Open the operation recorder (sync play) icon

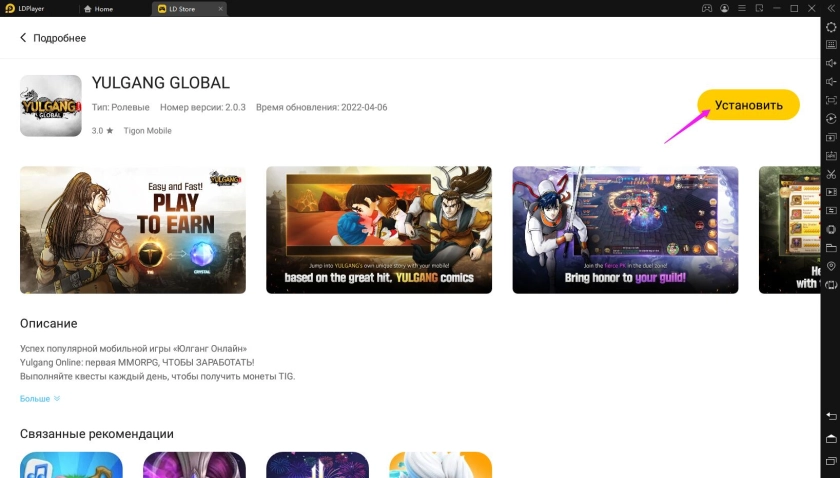coord(831,118)
